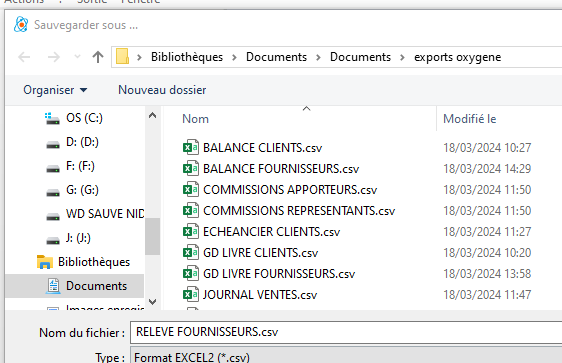Select COMMISSIONS REPRESENTANTS.csv file
Image resolution: width=562 pixels, height=363 pixels.
point(299,211)
